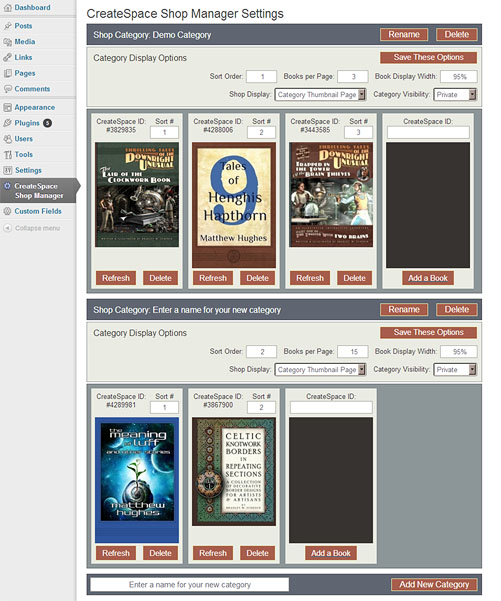The height and width of the screenshot is (601, 501).
Task: Save These Options for second category
Action: click(429, 333)
